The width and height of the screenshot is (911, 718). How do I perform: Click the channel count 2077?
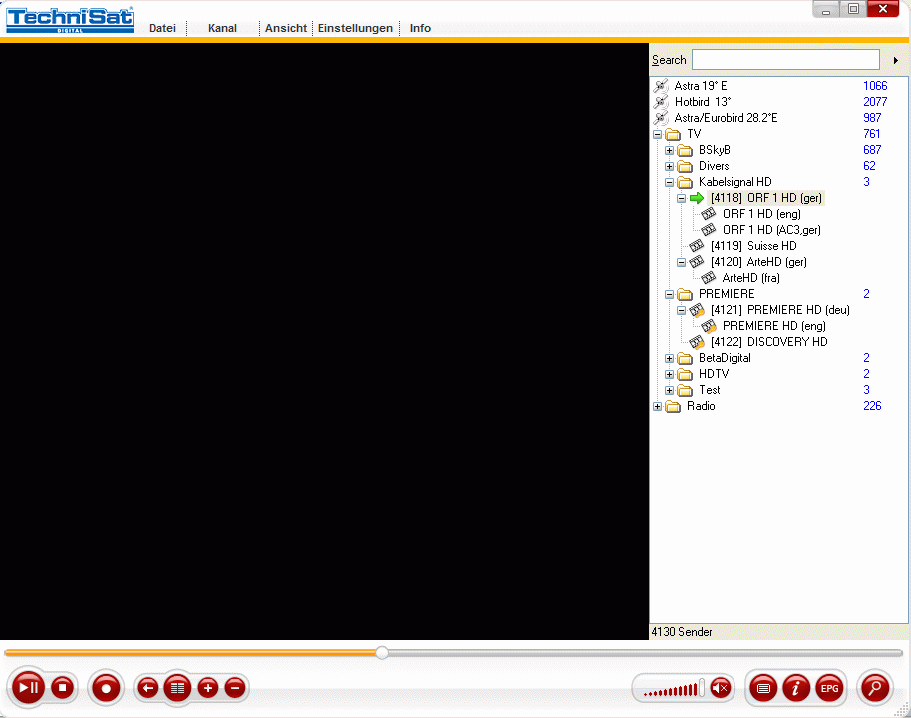[875, 102]
